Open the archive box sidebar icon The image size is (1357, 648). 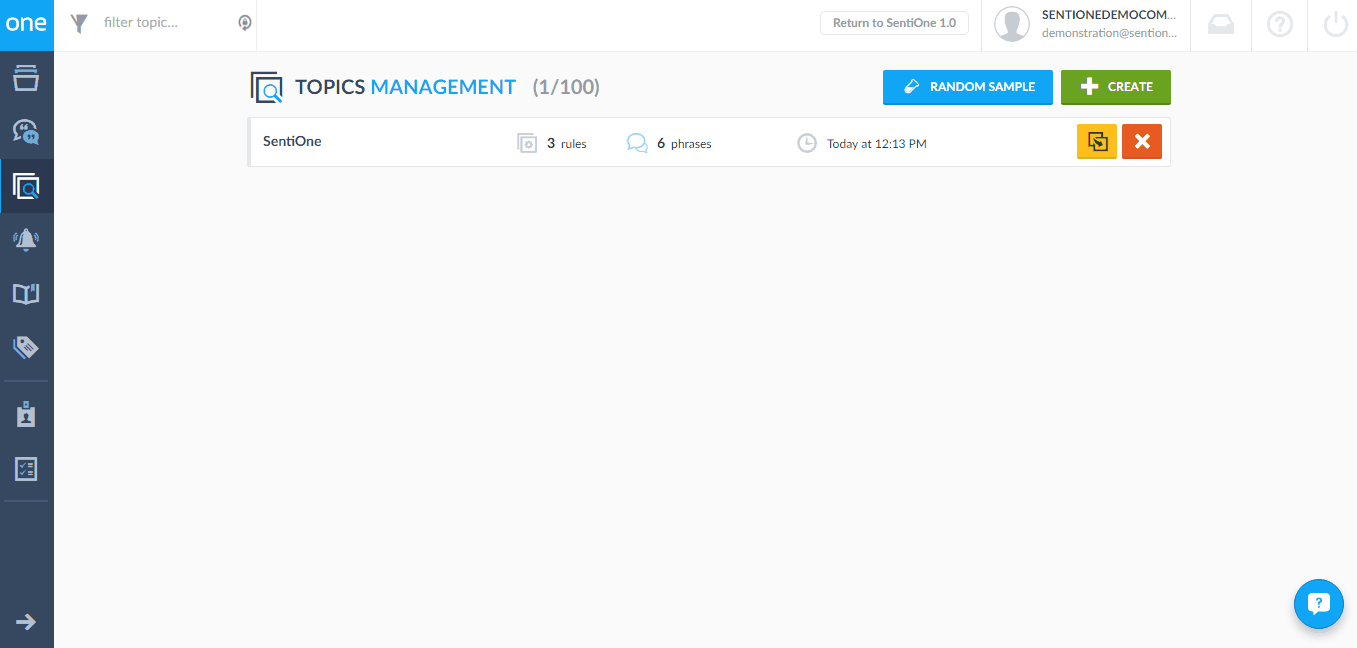coord(26,79)
